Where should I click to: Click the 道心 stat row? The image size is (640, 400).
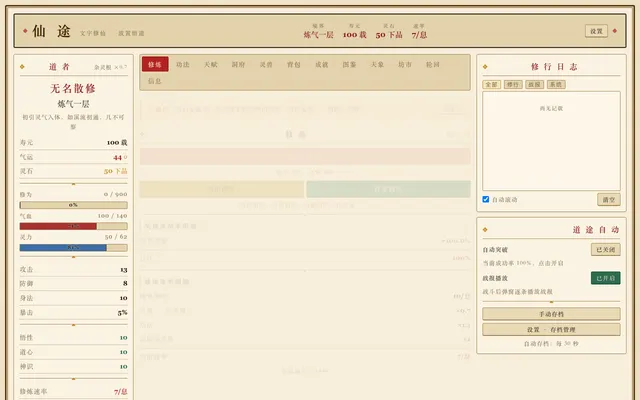coord(73,352)
